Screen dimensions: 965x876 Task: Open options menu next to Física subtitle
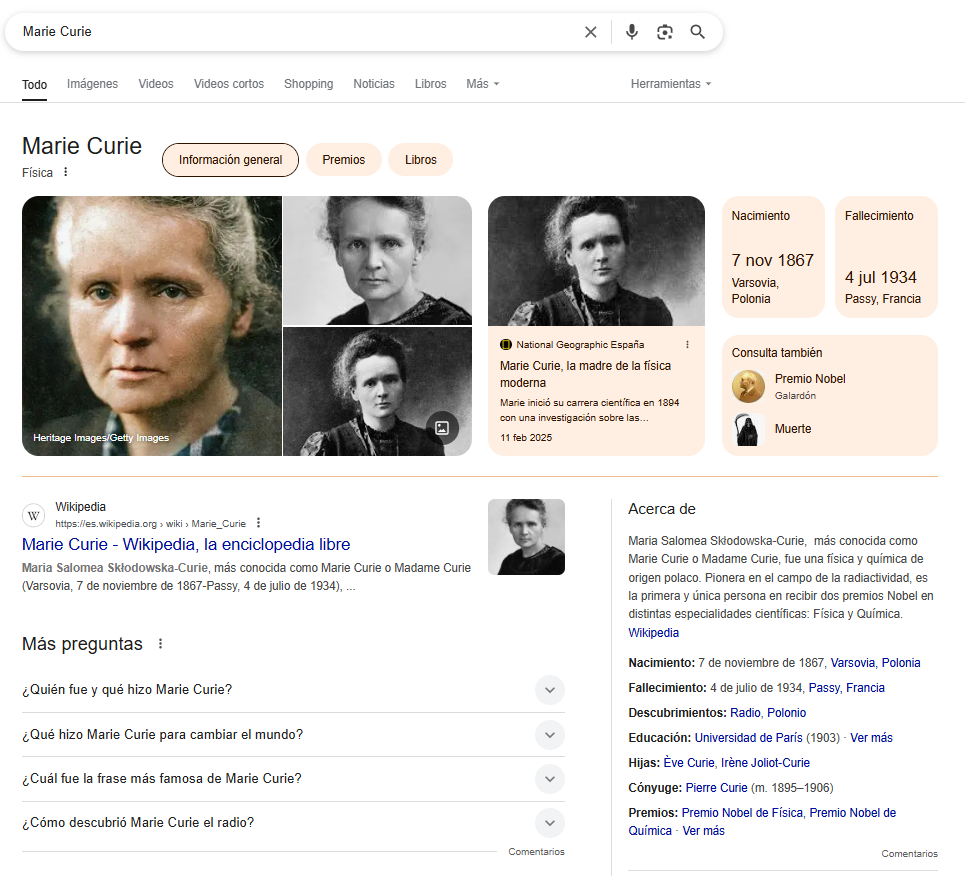[66, 172]
